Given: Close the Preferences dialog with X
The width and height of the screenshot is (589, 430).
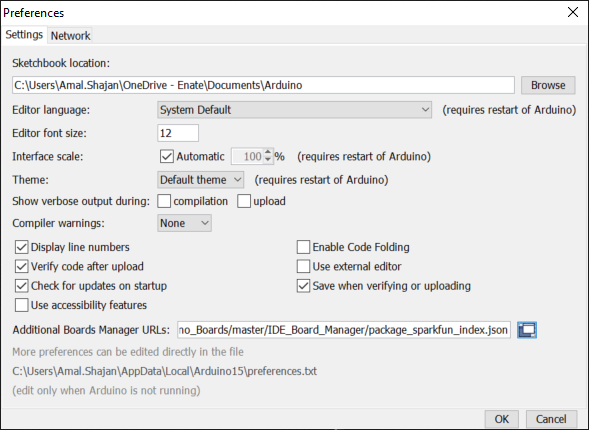Looking at the screenshot, I should pos(573,12).
